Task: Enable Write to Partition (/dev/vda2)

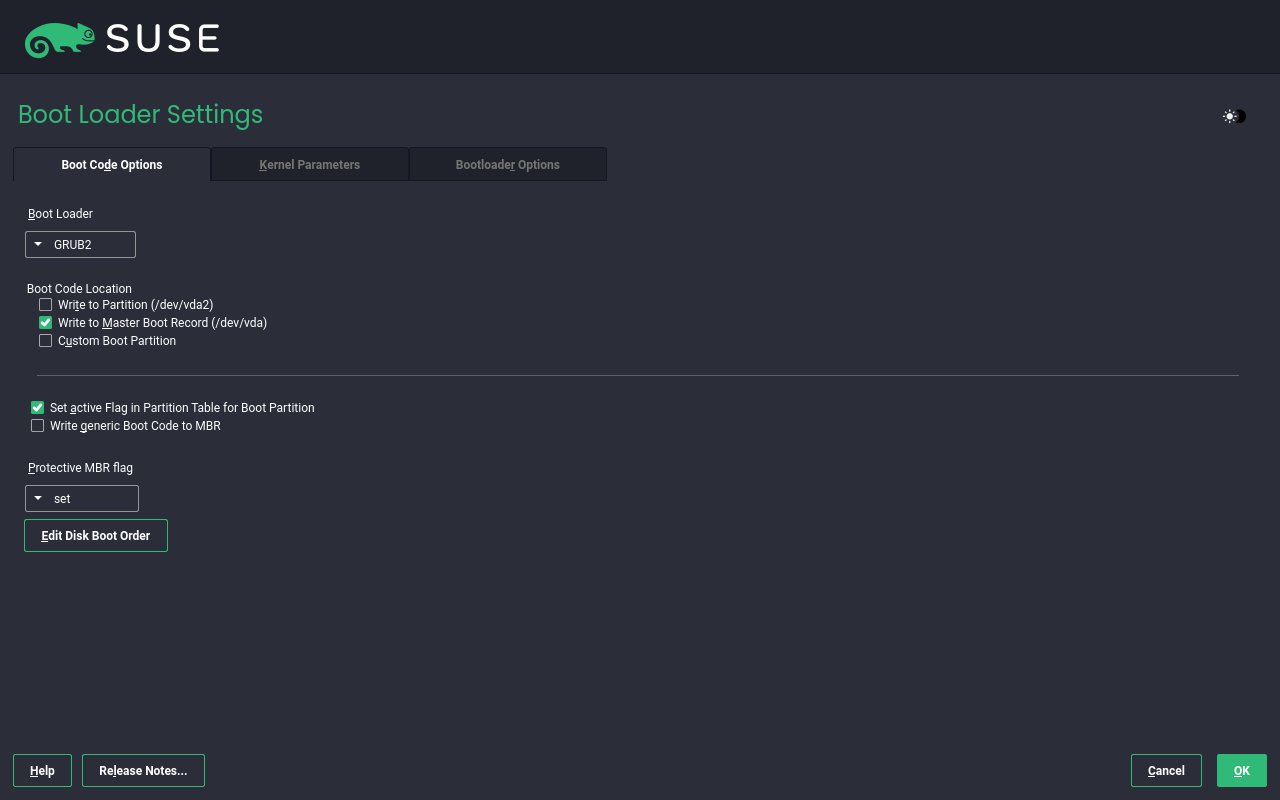Action: (46, 305)
